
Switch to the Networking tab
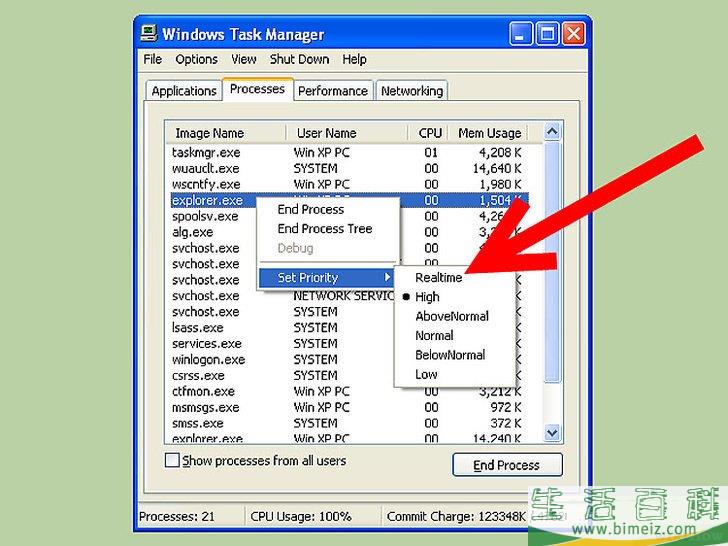(x=412, y=91)
